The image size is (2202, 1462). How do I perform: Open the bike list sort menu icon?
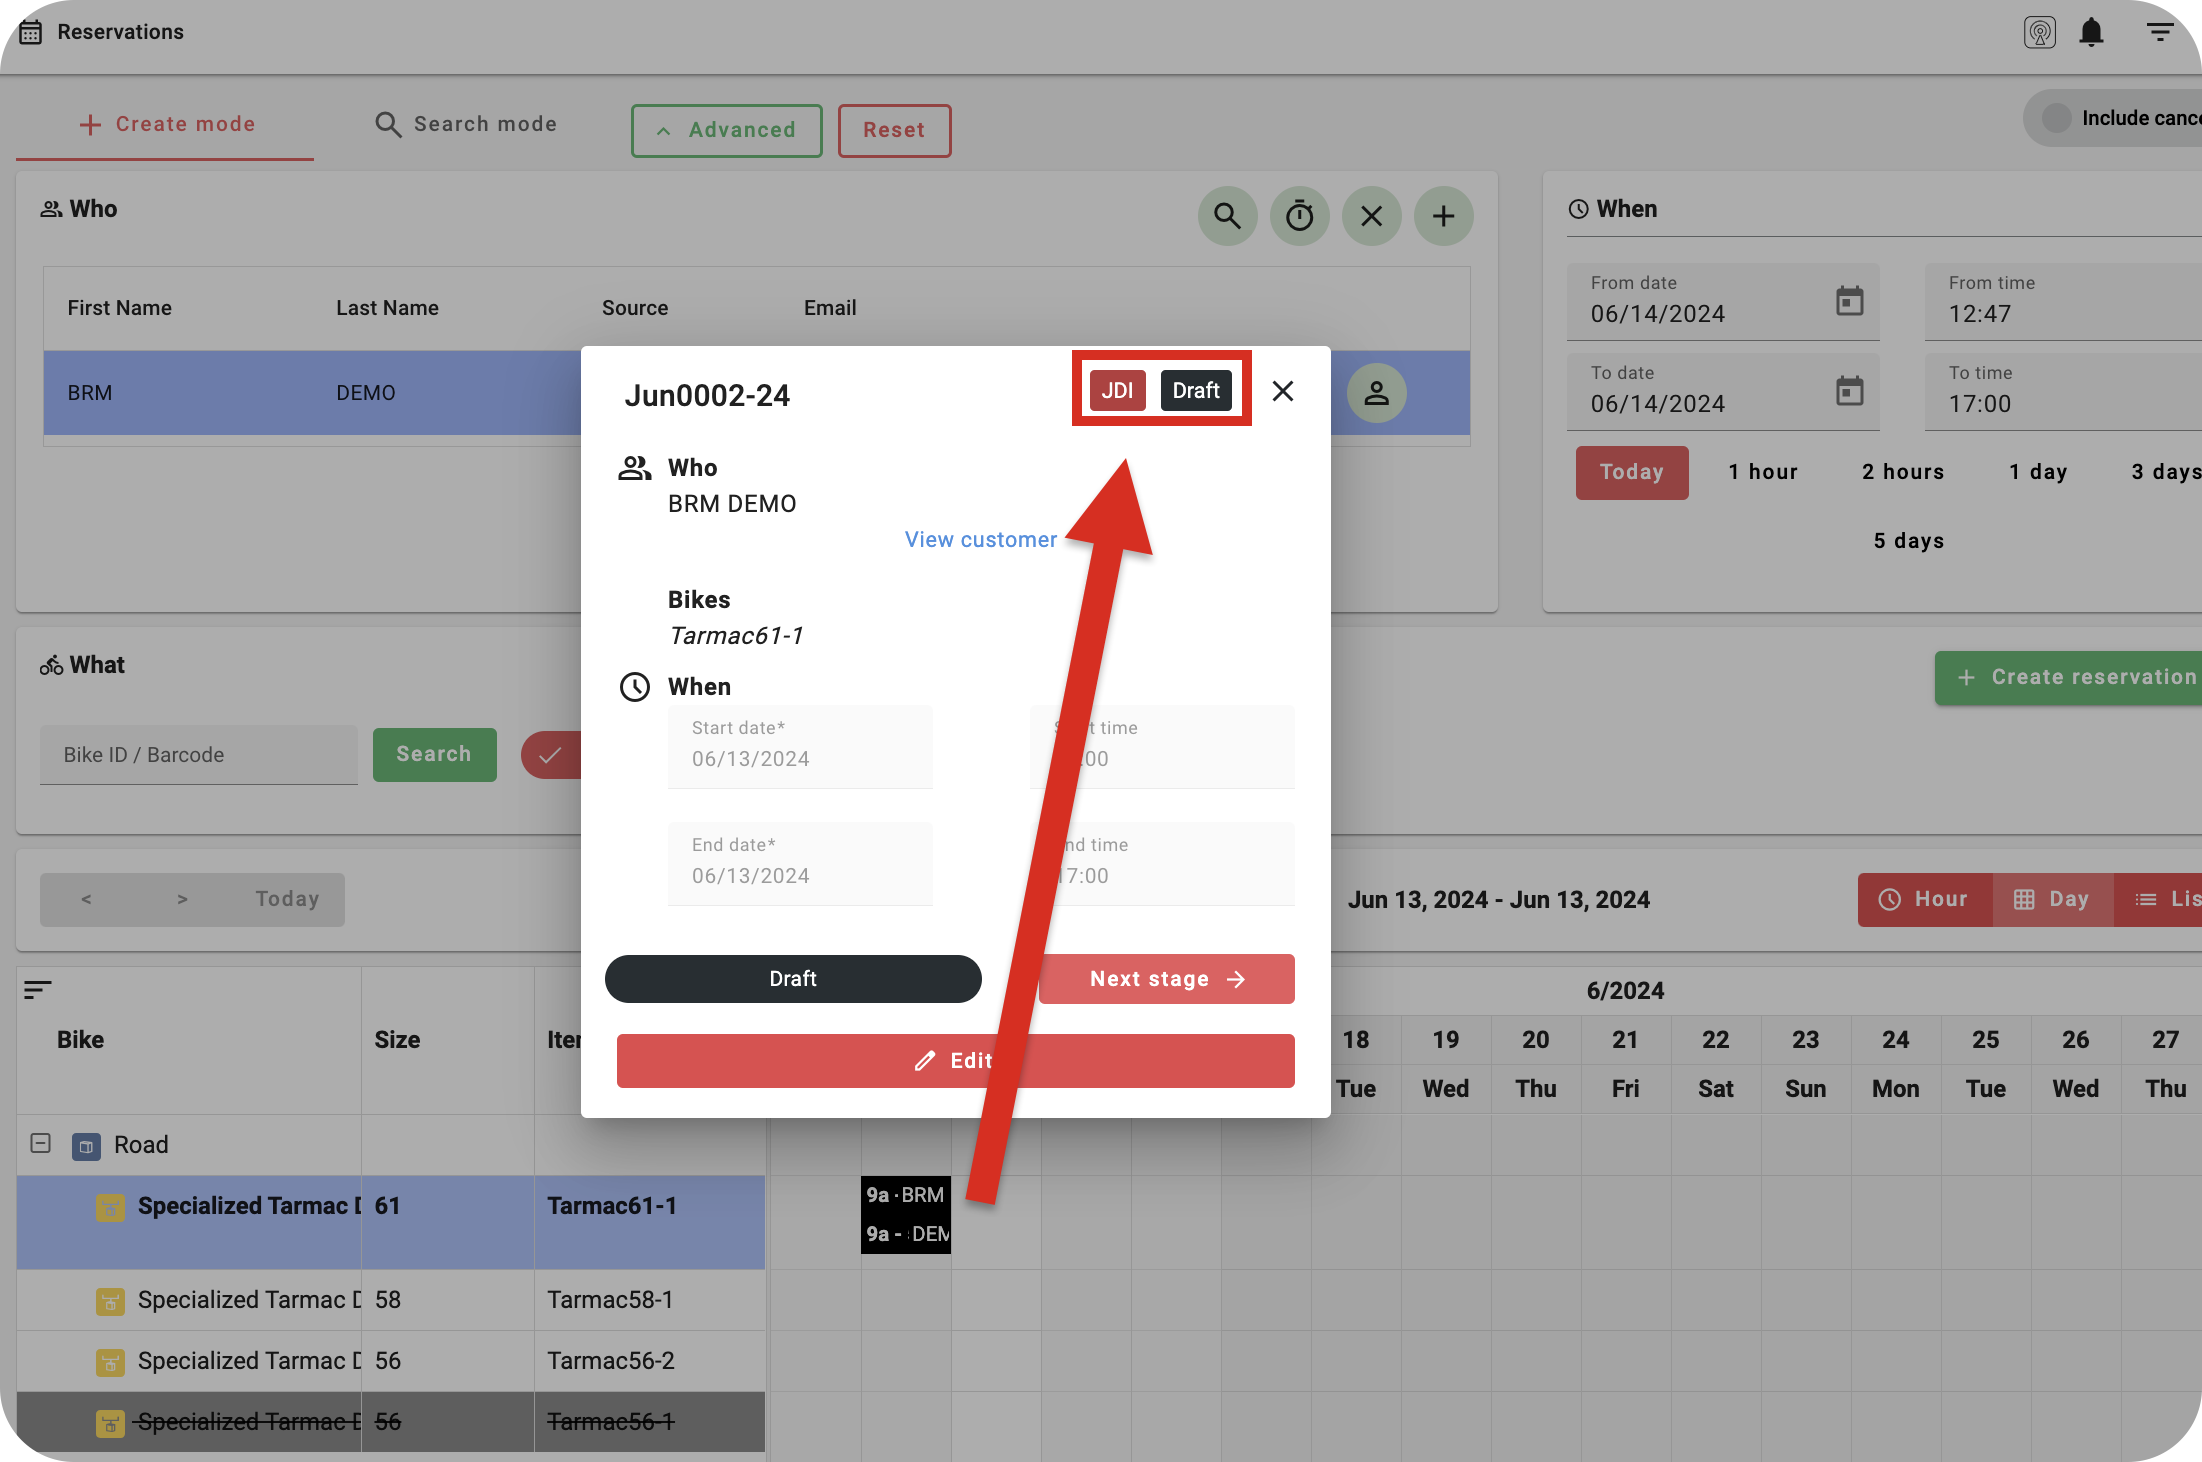pos(38,990)
